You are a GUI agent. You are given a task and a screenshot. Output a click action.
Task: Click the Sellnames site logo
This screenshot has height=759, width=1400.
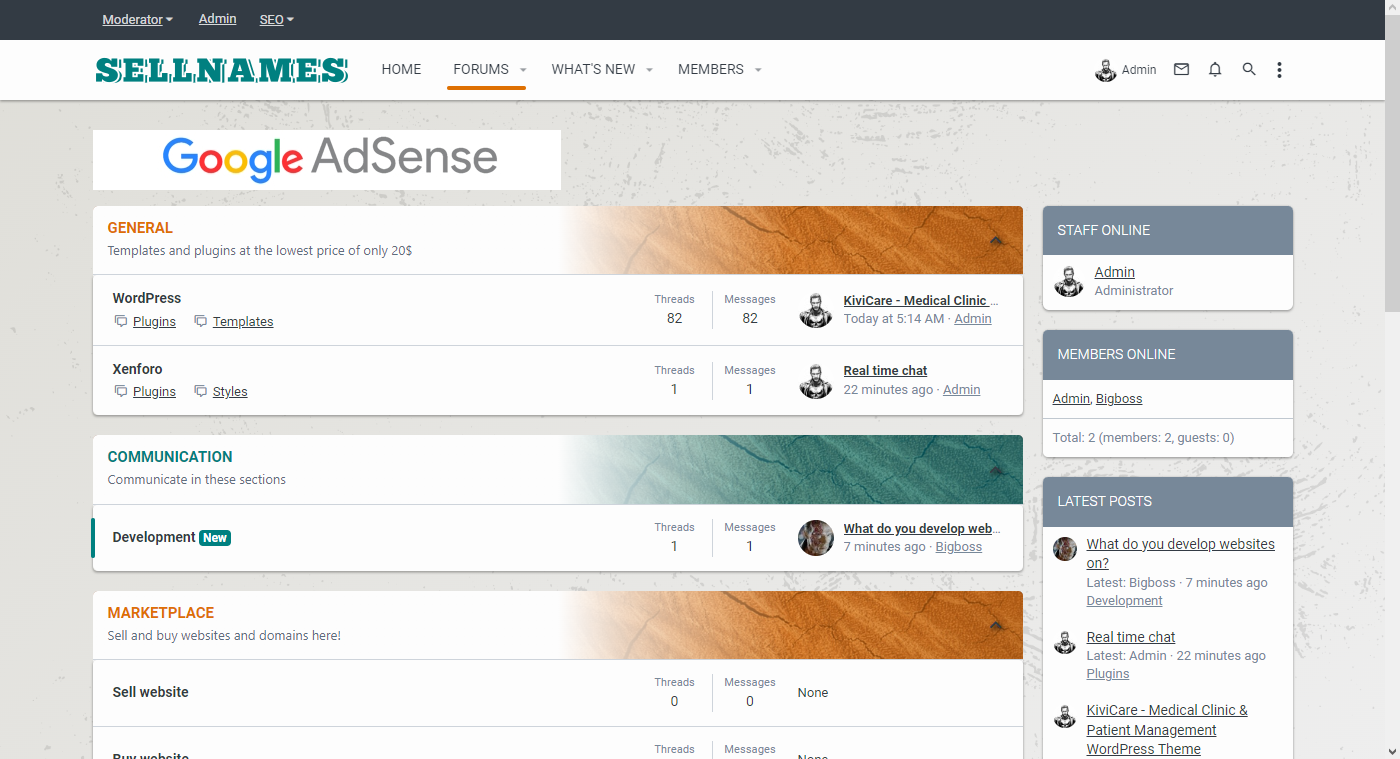point(222,70)
